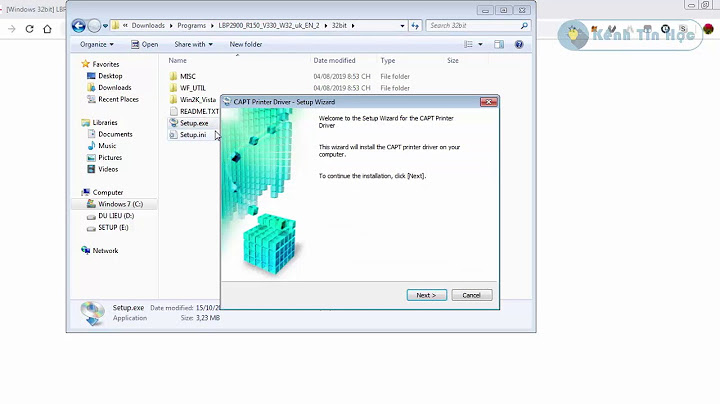Minimize the Explorer window
The width and height of the screenshot is (720, 404).
[x=485, y=10]
